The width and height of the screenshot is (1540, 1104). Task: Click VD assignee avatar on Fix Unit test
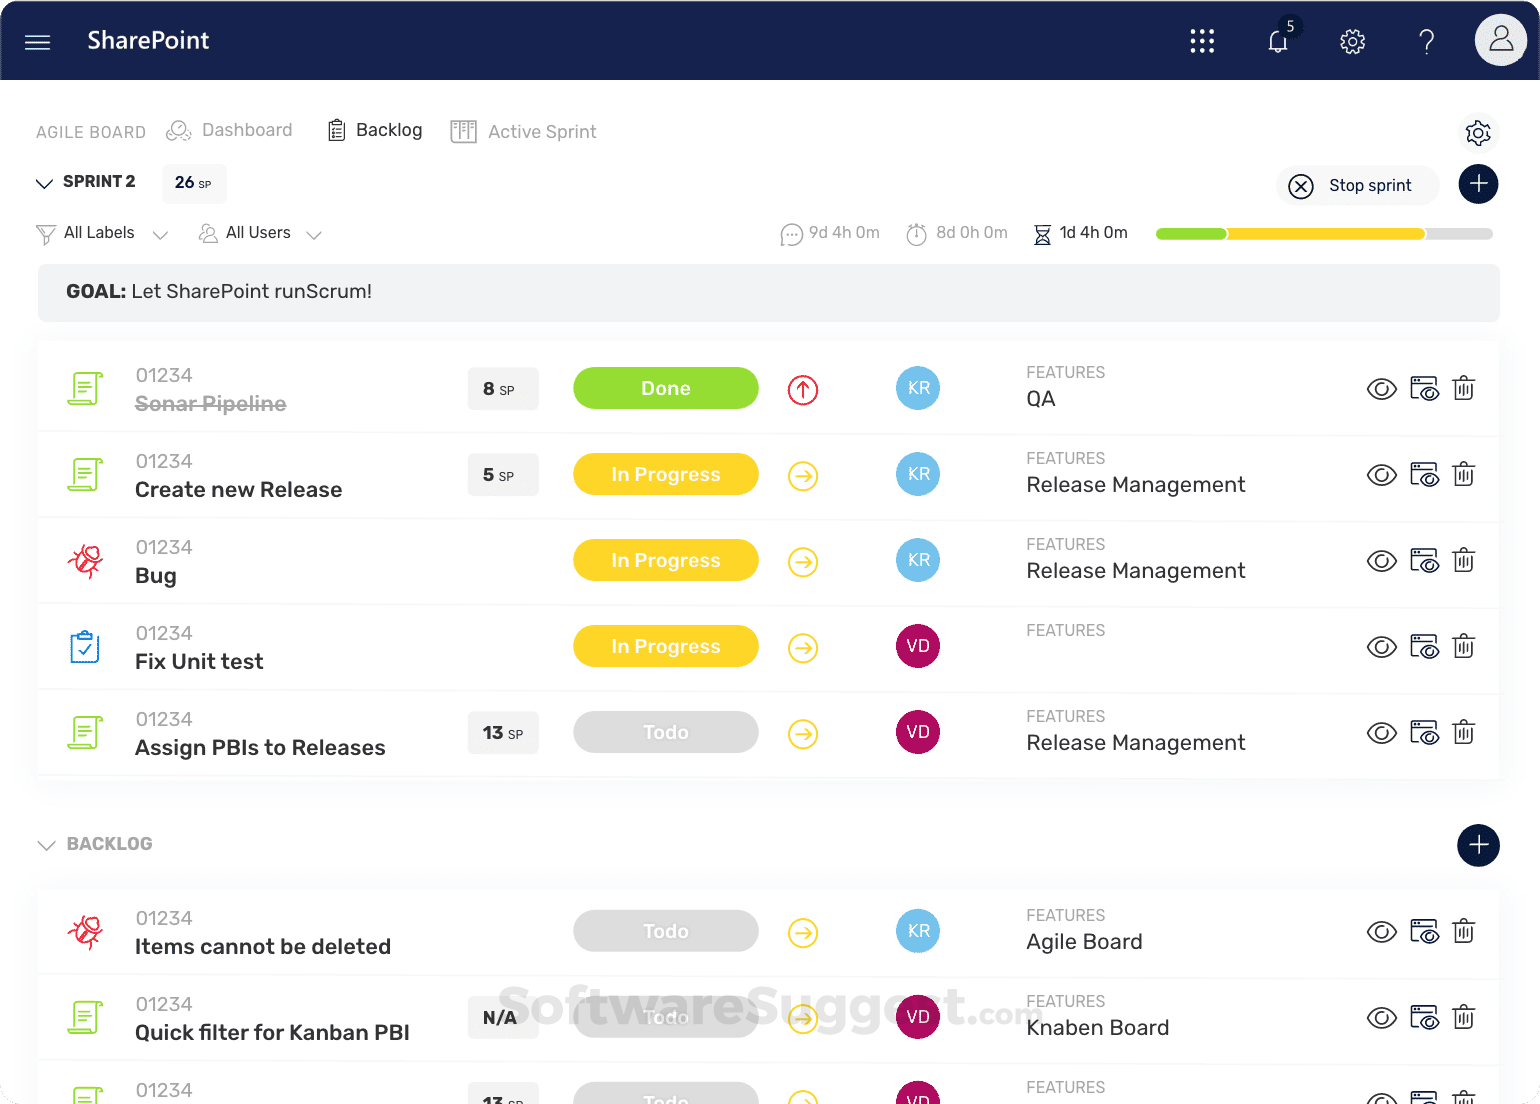(918, 646)
